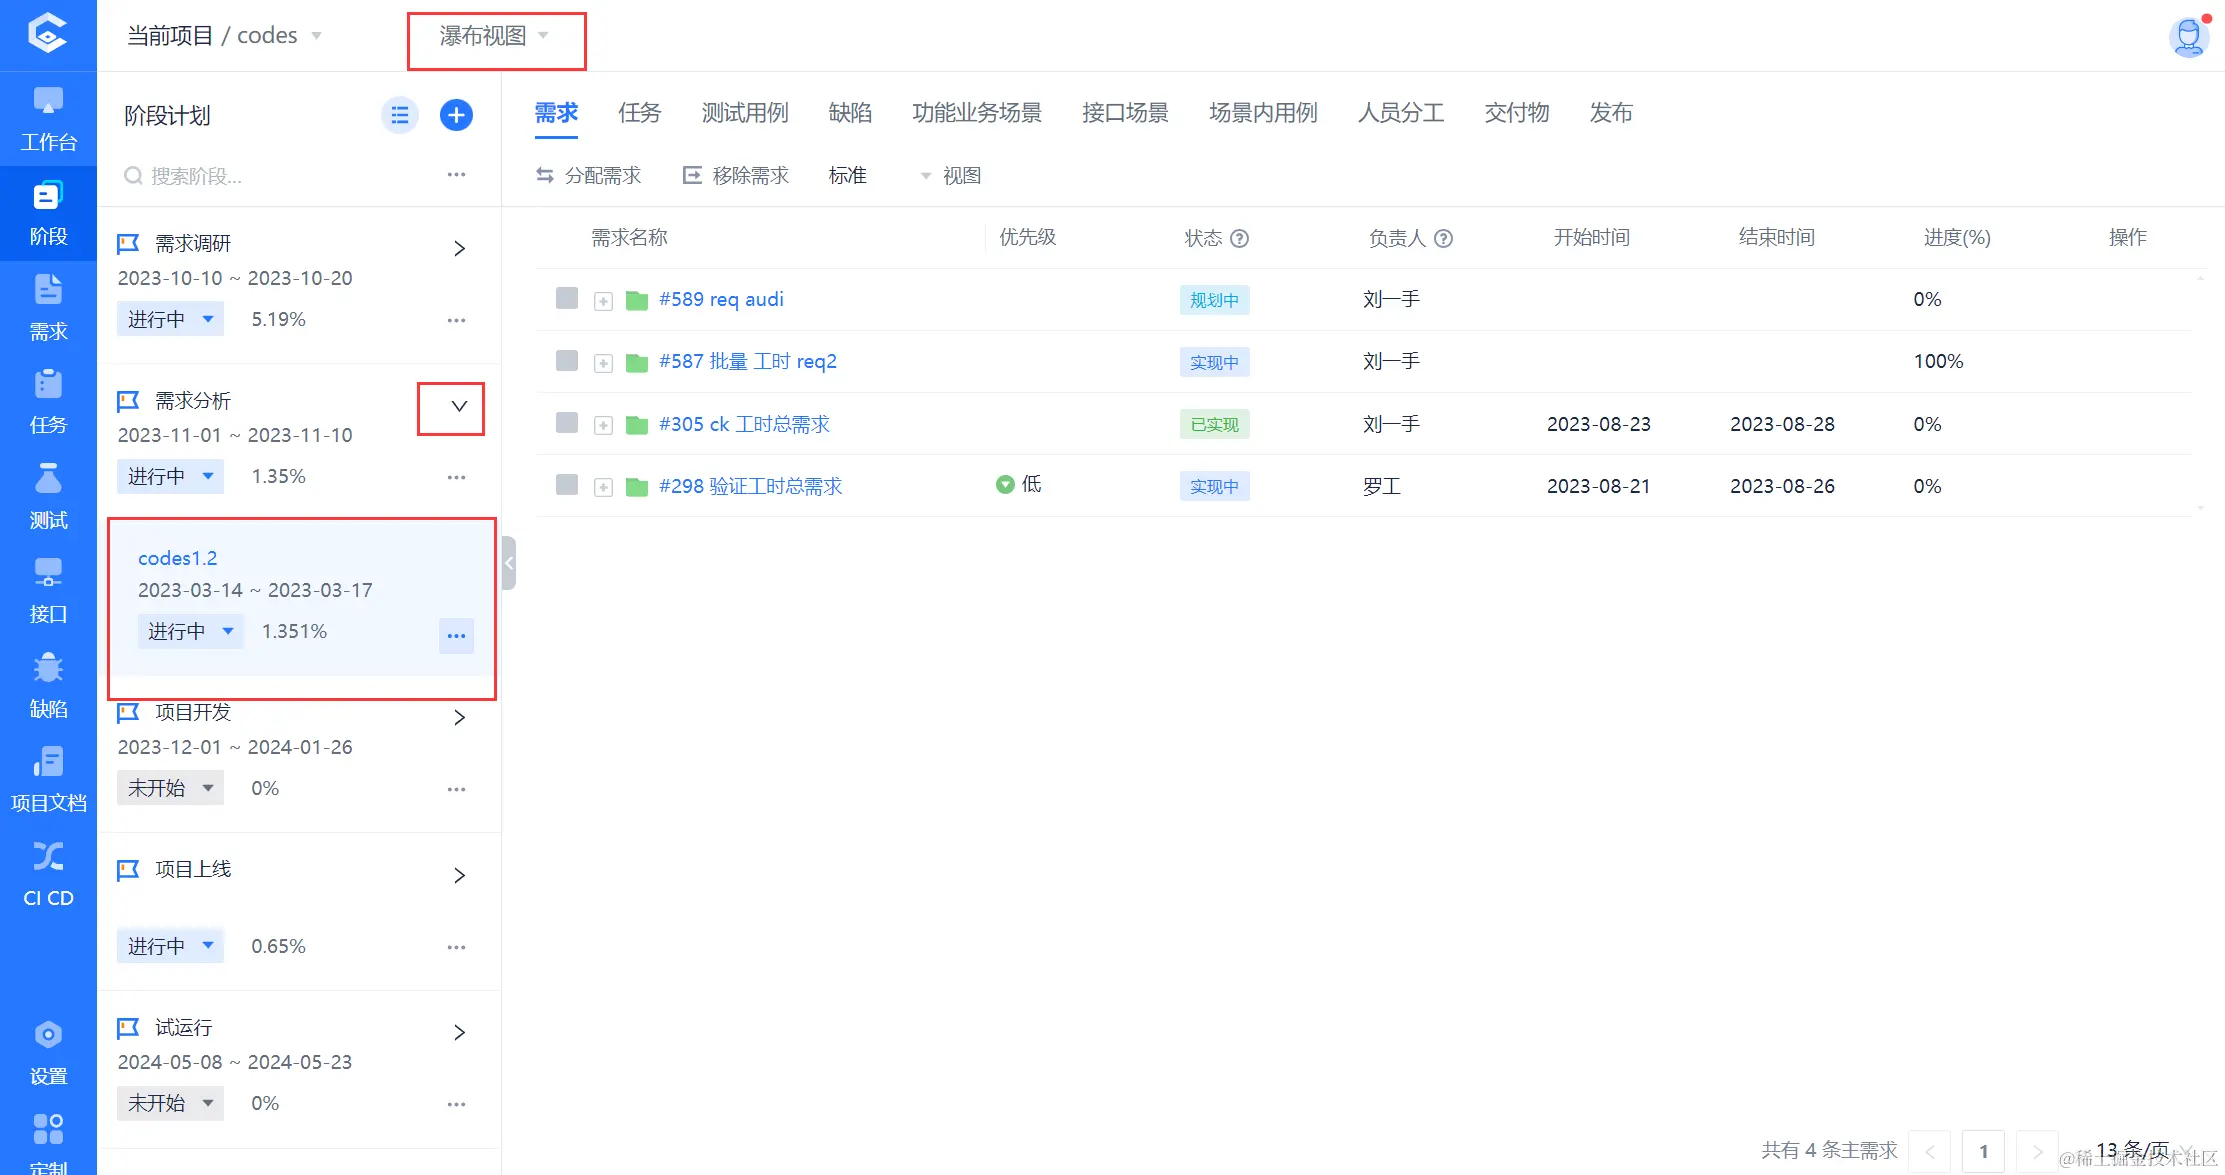Switch to the 交付物 tab

coord(1516,113)
